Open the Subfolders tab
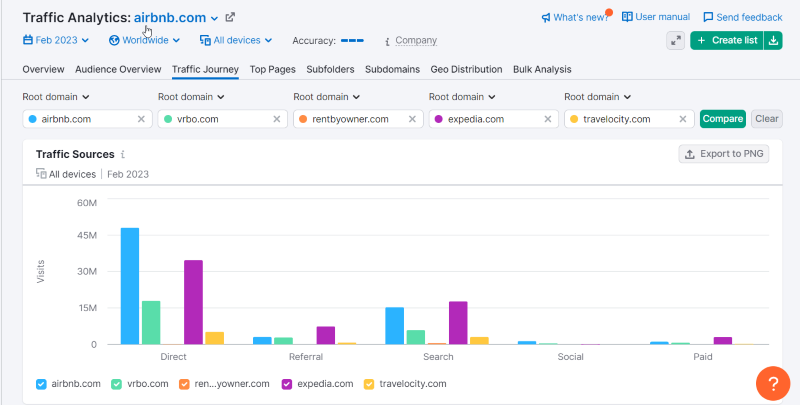800x405 pixels. click(330, 69)
